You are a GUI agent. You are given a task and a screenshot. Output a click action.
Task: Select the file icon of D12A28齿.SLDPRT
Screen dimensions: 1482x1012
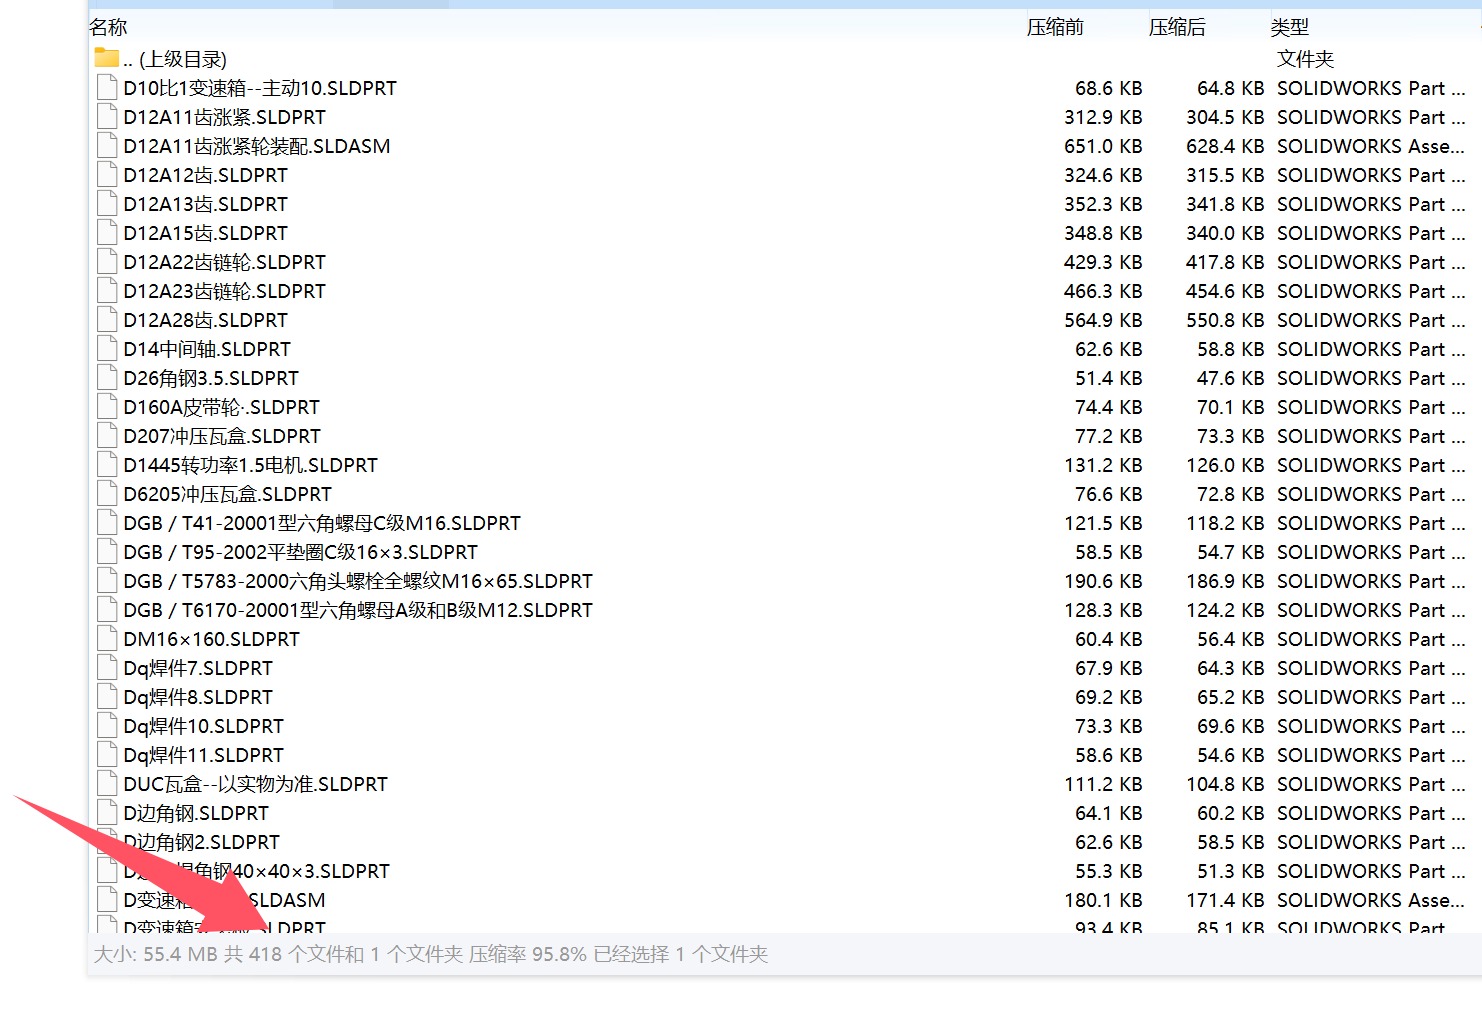[107, 319]
